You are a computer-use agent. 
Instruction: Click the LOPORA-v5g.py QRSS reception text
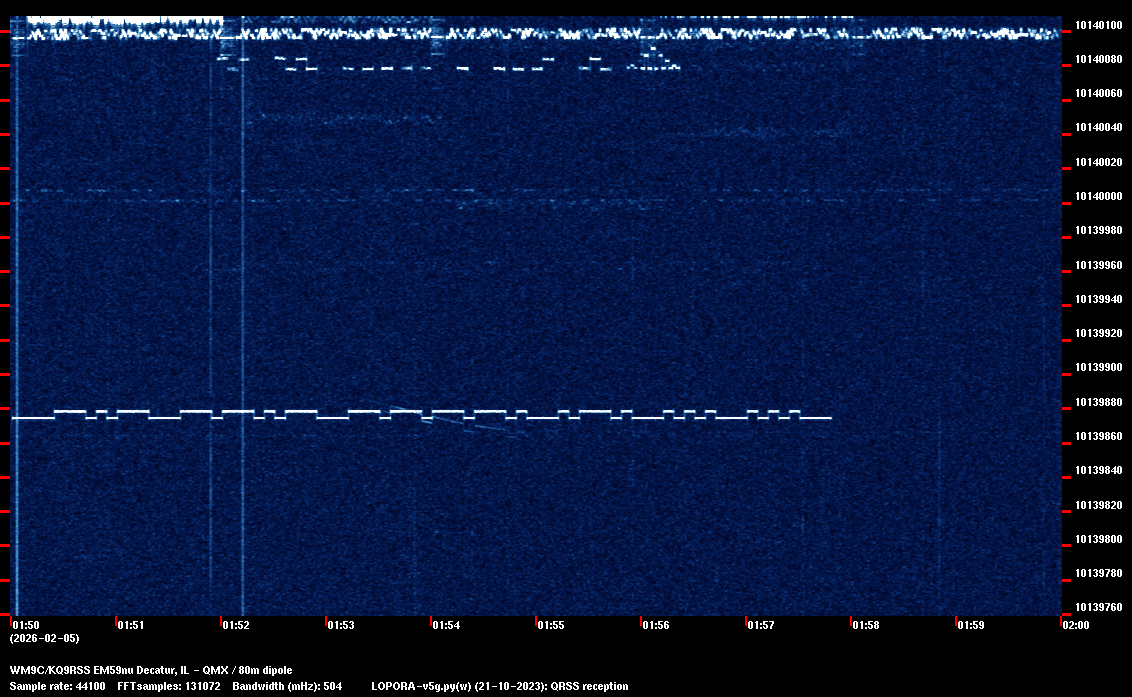[x=499, y=686]
